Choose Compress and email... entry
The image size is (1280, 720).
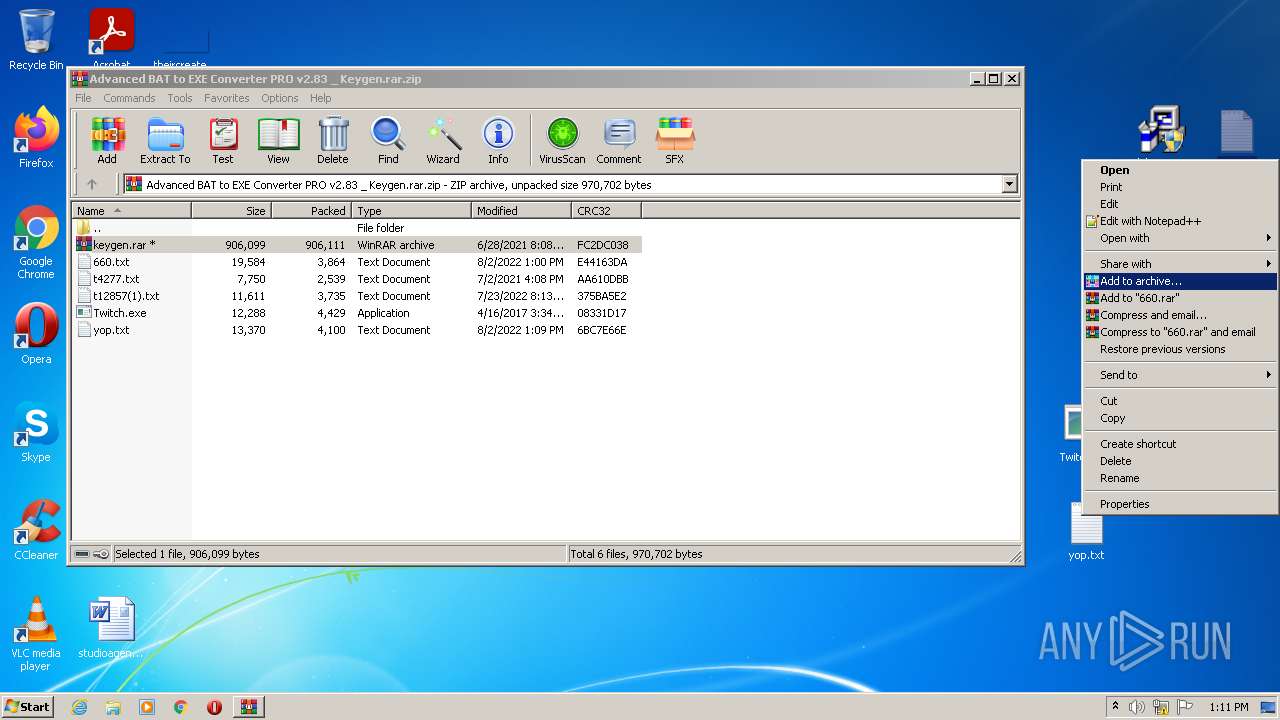point(1181,315)
